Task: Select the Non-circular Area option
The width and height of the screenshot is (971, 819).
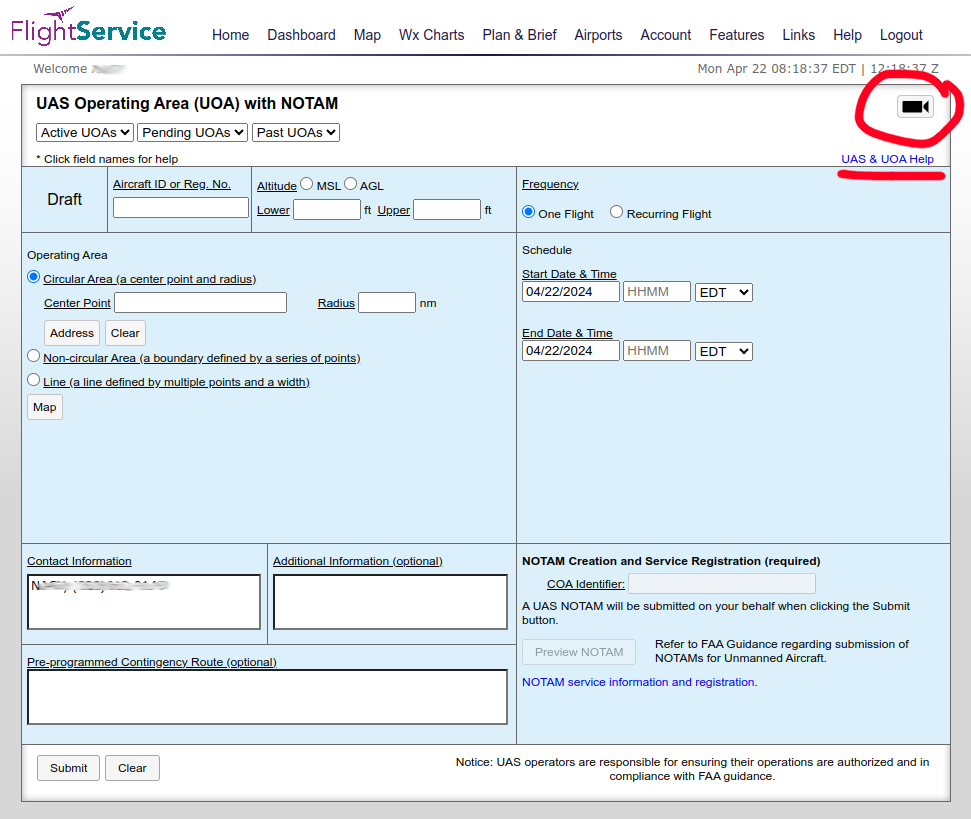Action: click(x=33, y=355)
